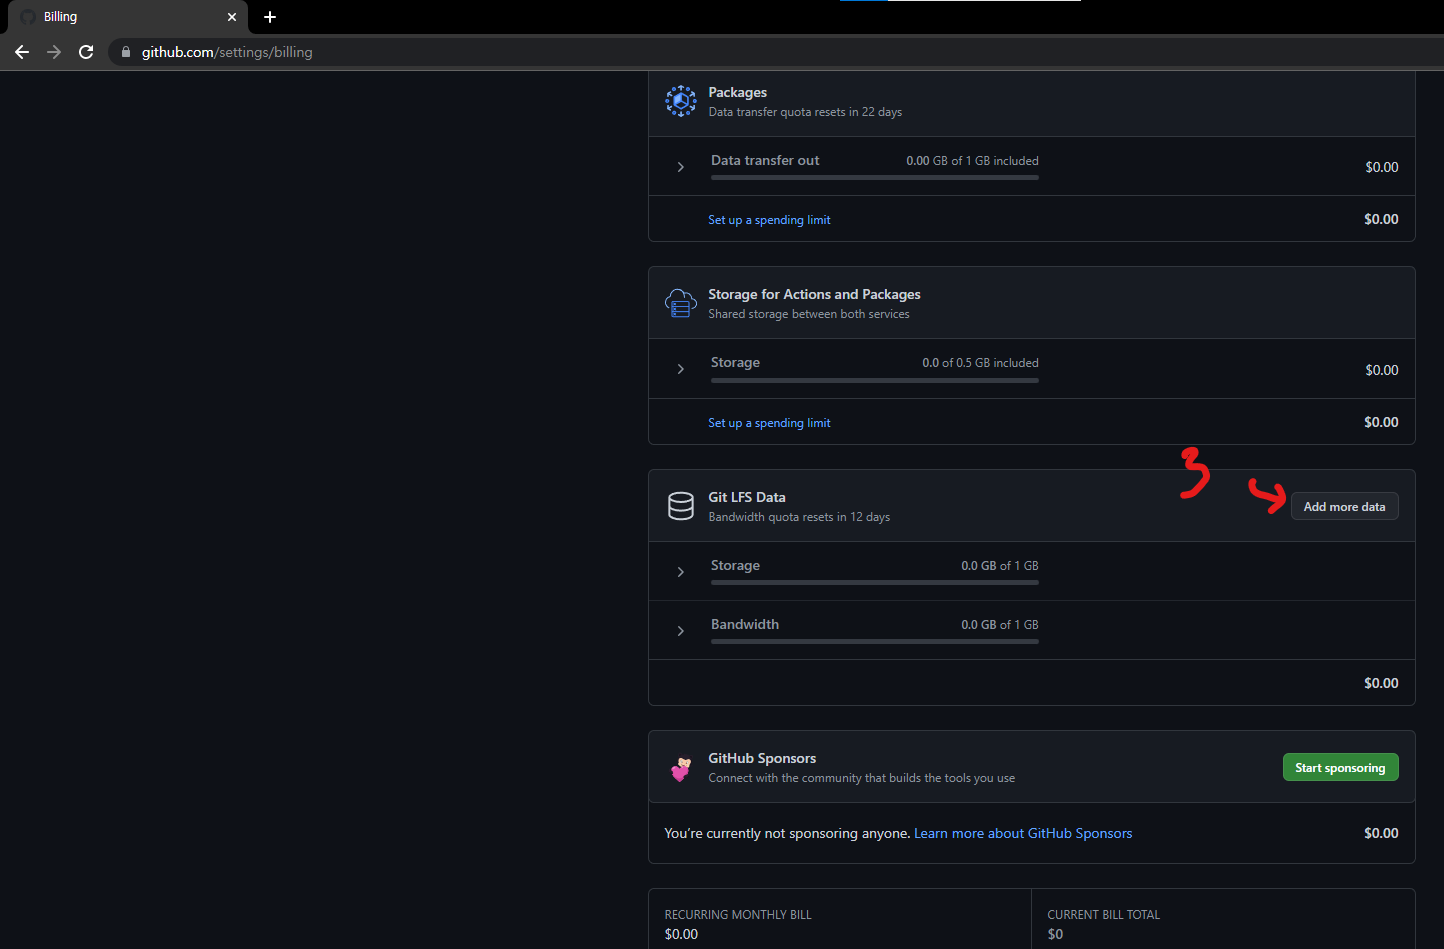Click the browser back arrow
This screenshot has height=949, width=1444.
point(22,52)
